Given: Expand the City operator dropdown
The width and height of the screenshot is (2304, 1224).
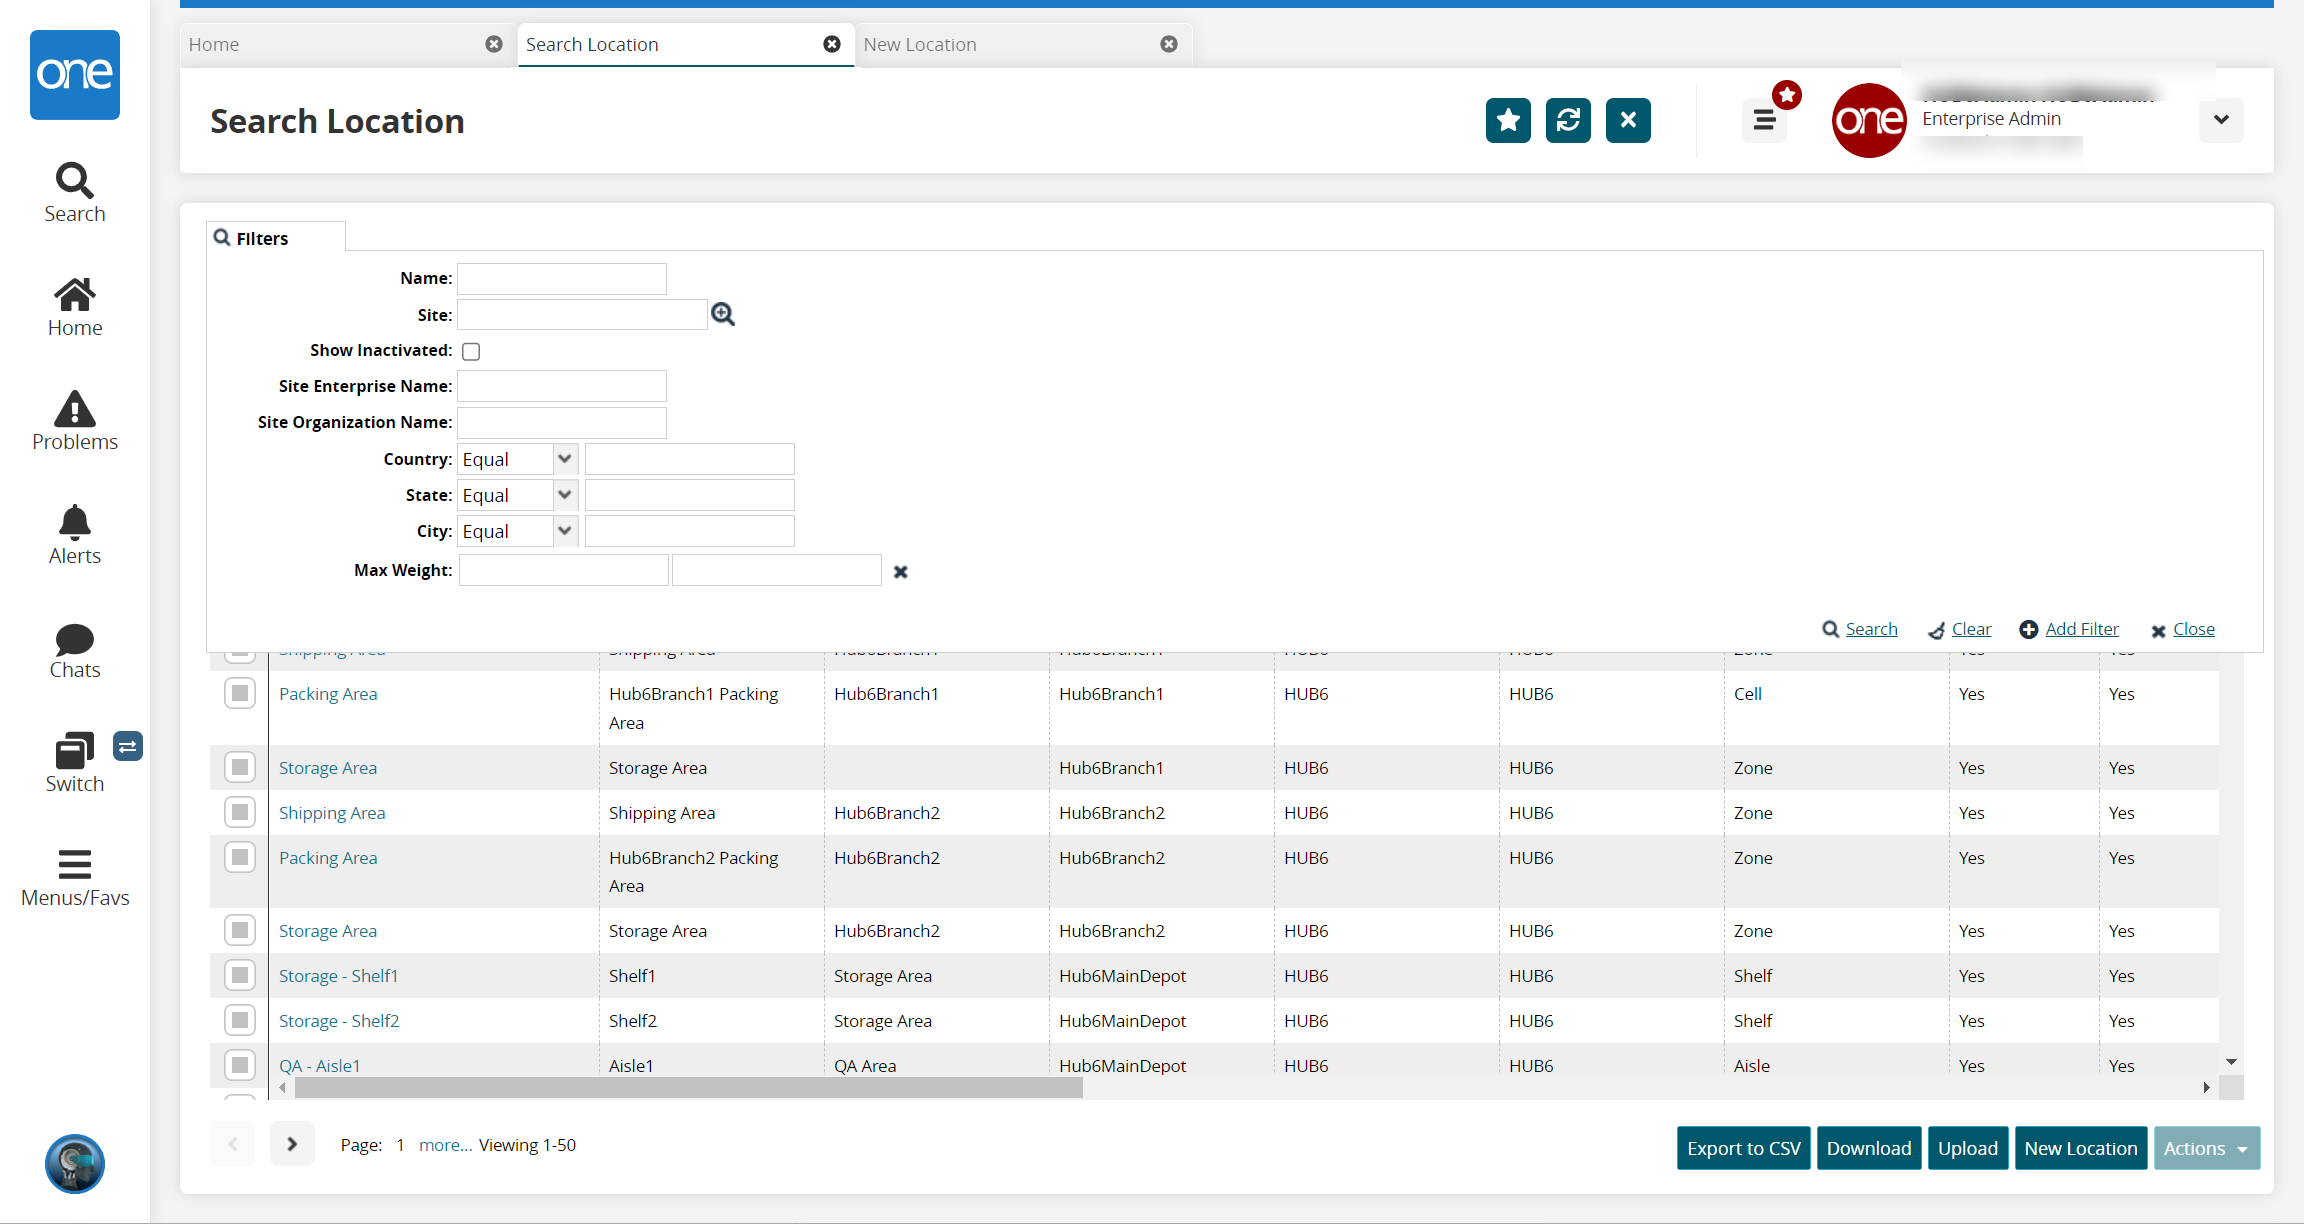Looking at the screenshot, I should pyautogui.click(x=565, y=531).
